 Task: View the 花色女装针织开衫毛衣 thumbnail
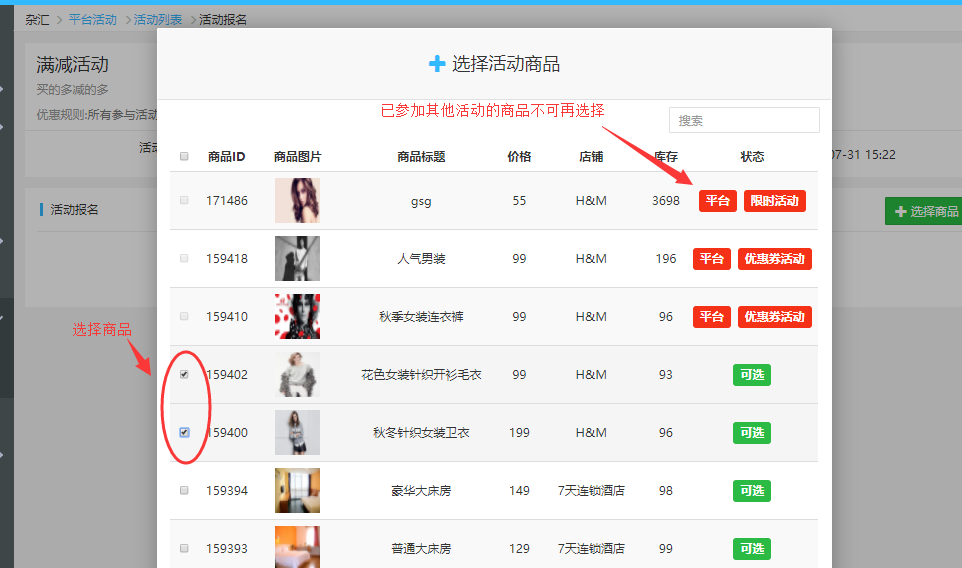tap(297, 375)
